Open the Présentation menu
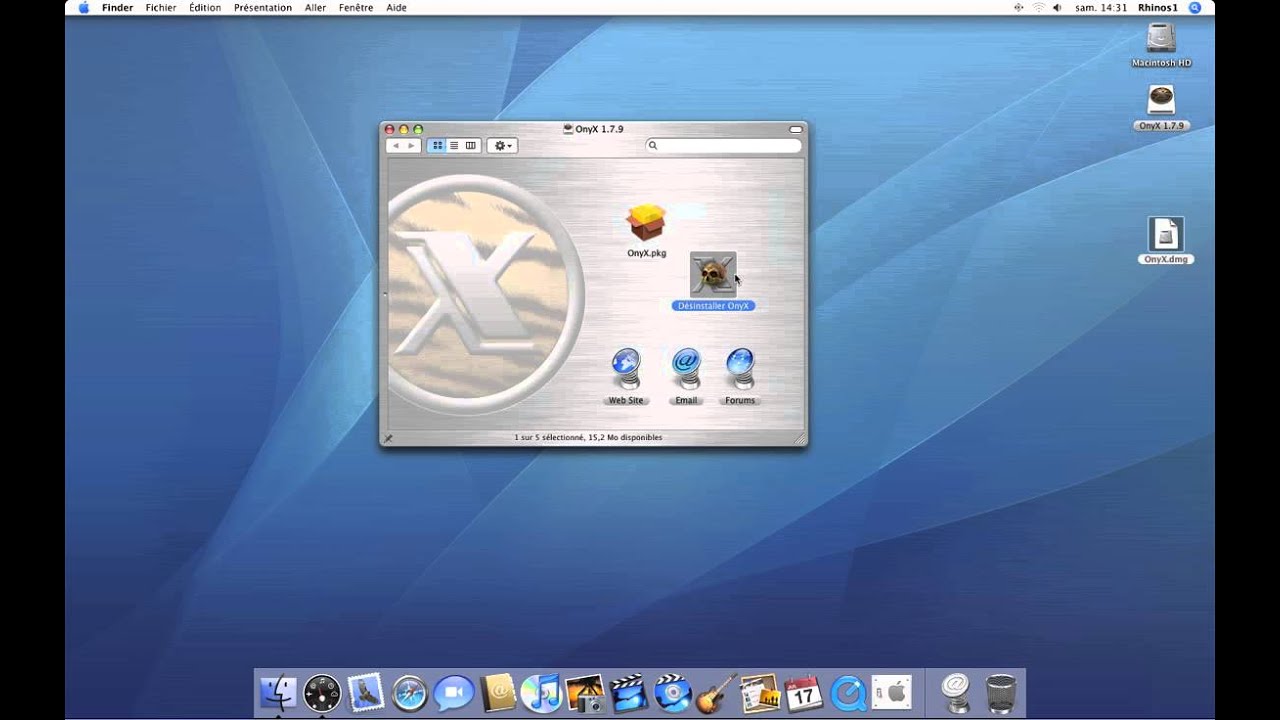The image size is (1280, 720). [263, 7]
